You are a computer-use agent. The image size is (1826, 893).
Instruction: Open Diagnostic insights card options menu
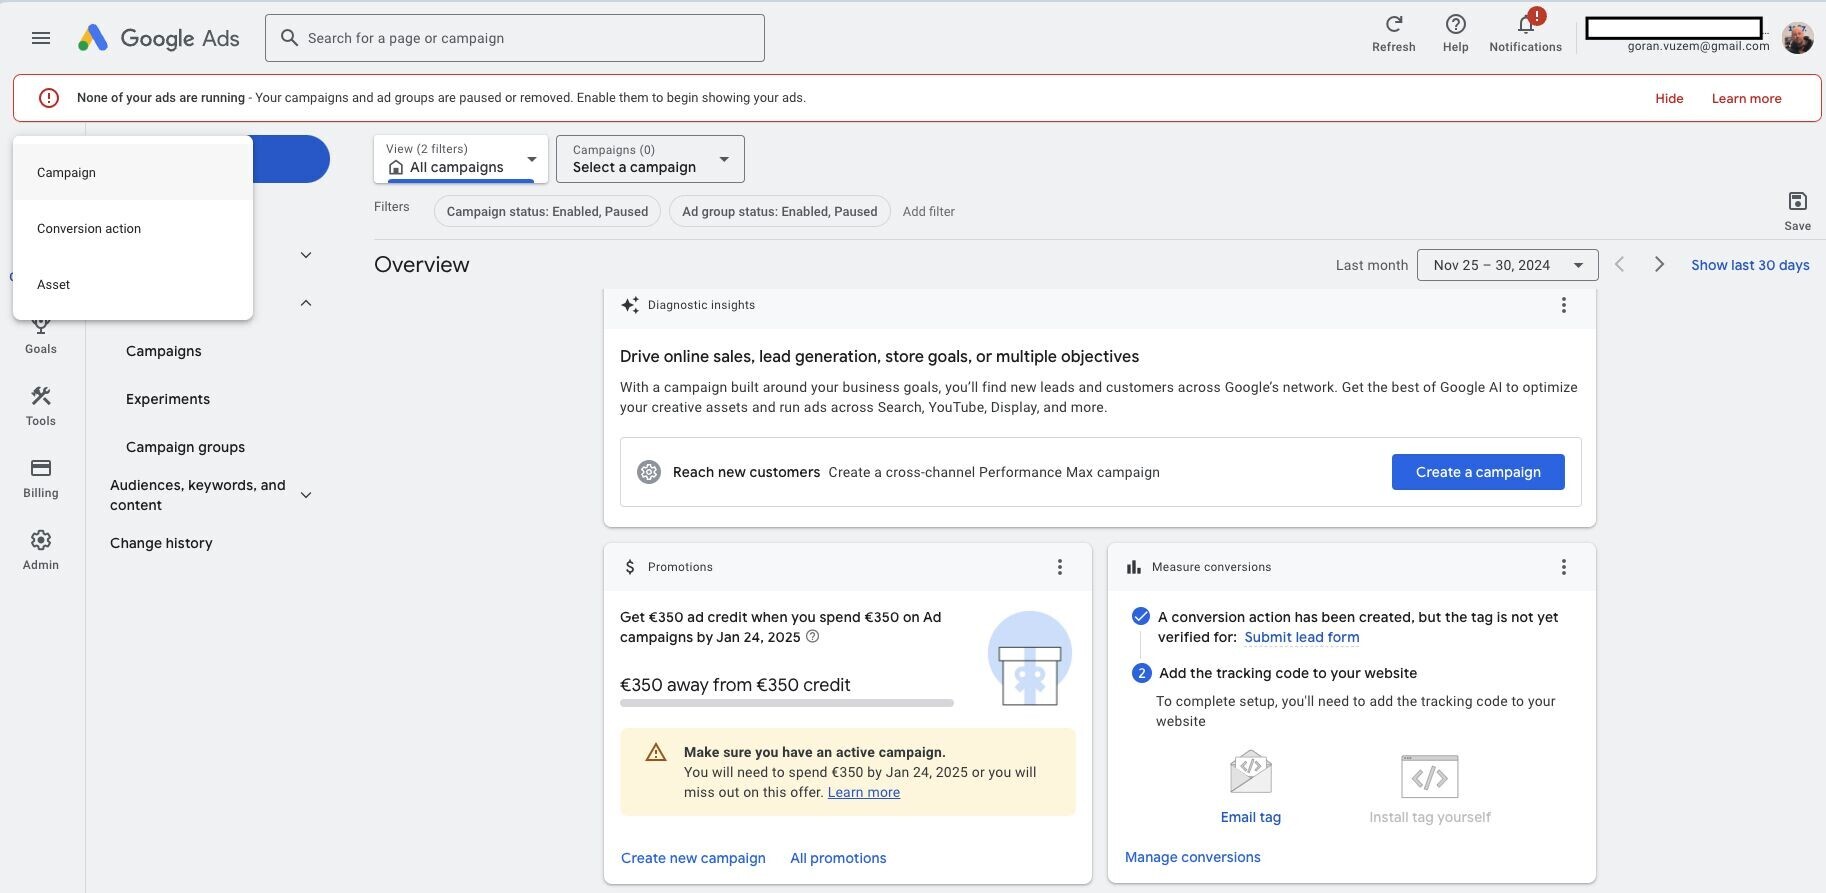(x=1564, y=305)
